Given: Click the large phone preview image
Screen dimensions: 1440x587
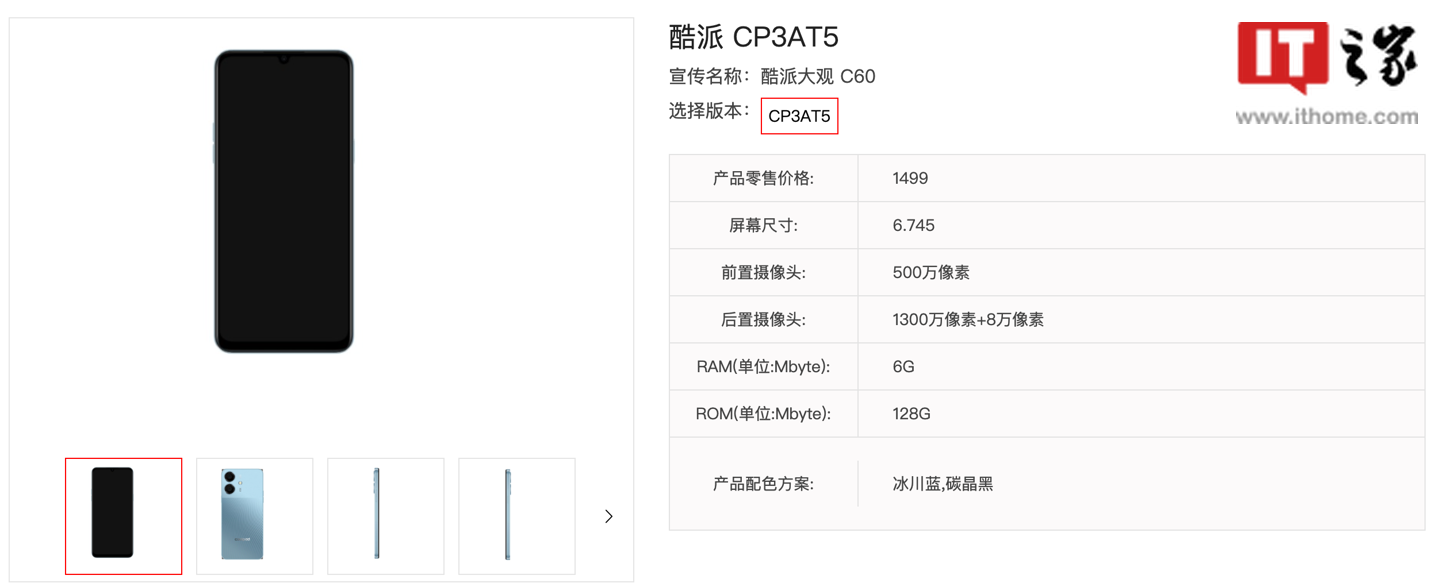Looking at the screenshot, I should click(x=284, y=202).
